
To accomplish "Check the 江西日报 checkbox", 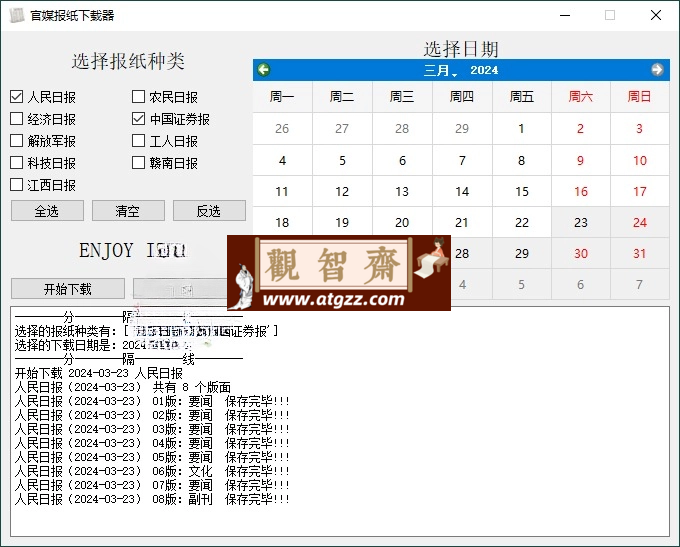I will click(16, 185).
